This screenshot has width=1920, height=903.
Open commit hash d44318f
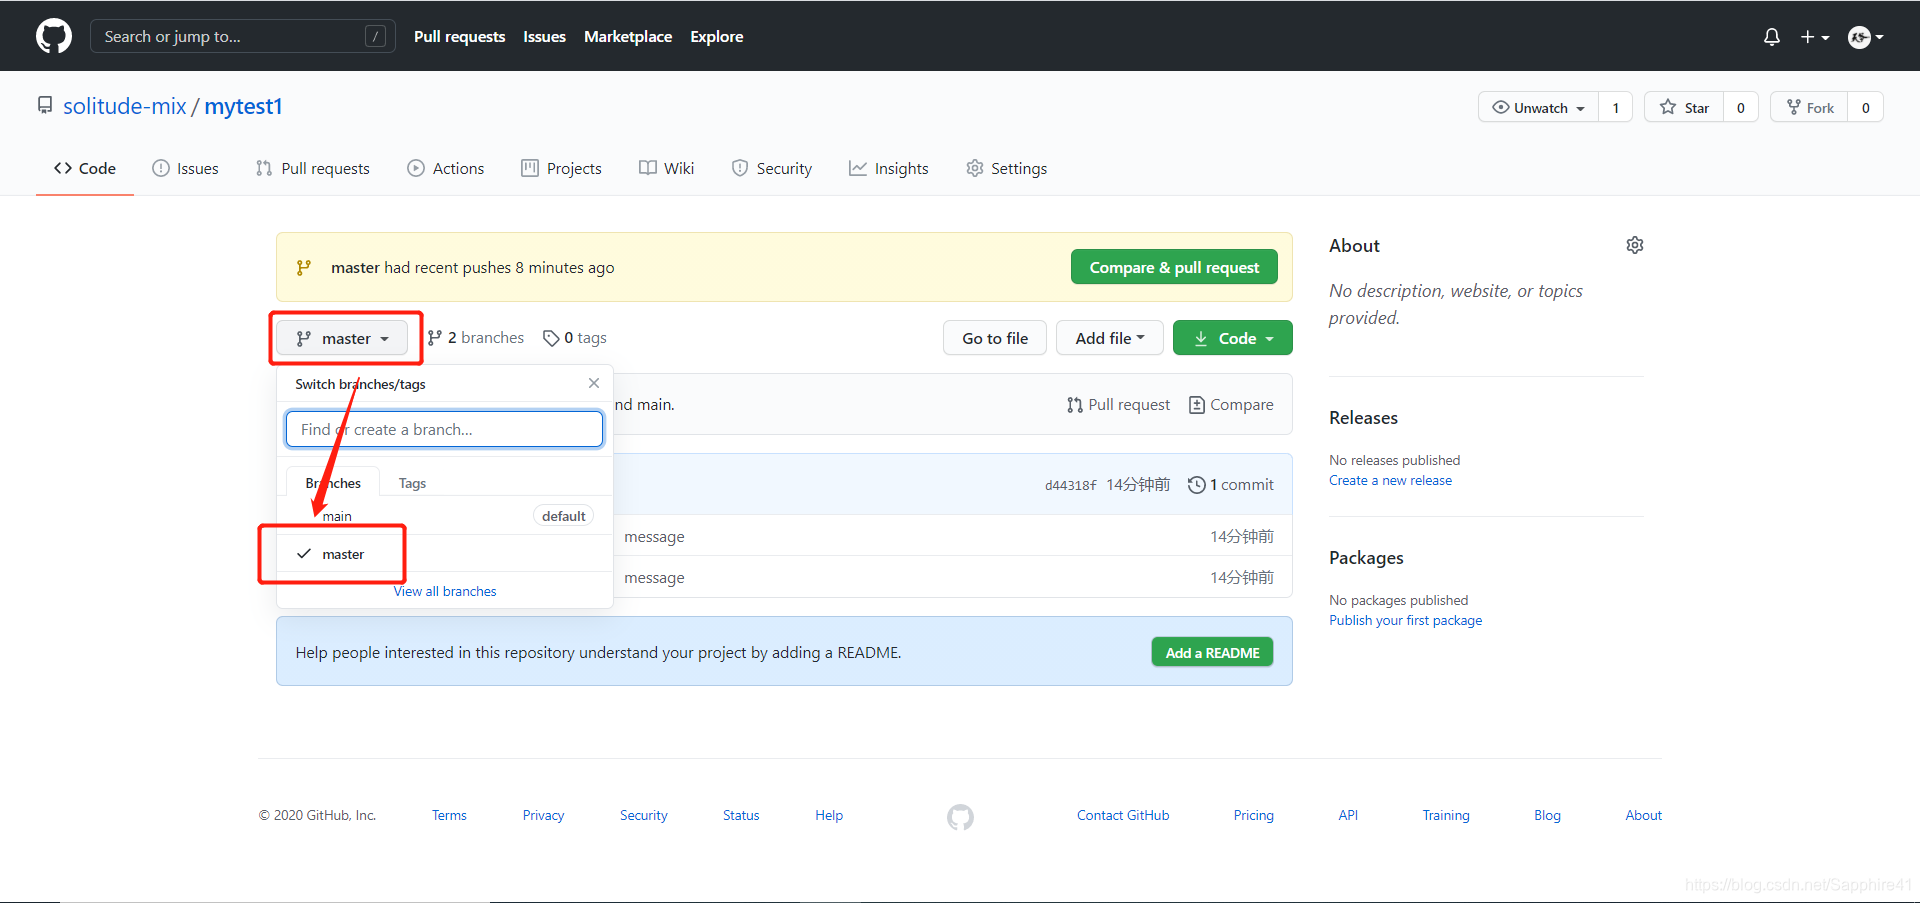(x=1071, y=485)
